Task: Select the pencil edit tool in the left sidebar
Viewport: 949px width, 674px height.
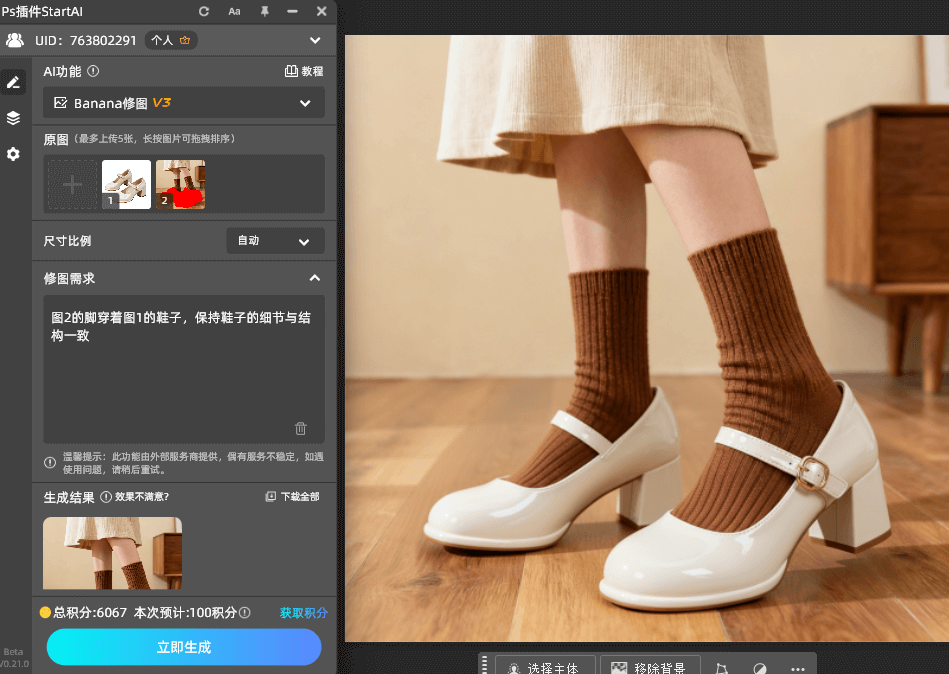Action: pos(13,81)
